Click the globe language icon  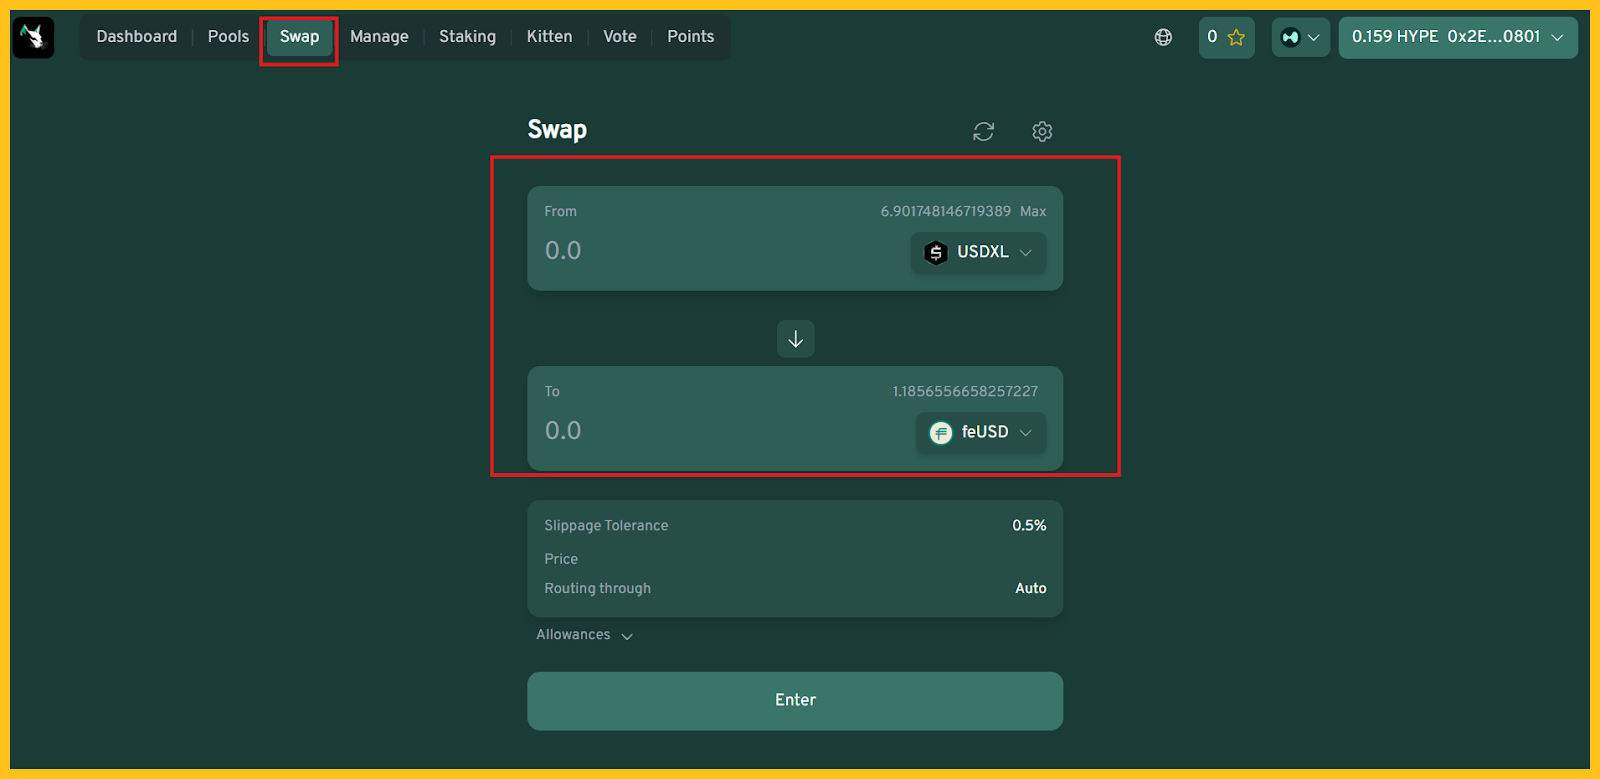[1163, 38]
